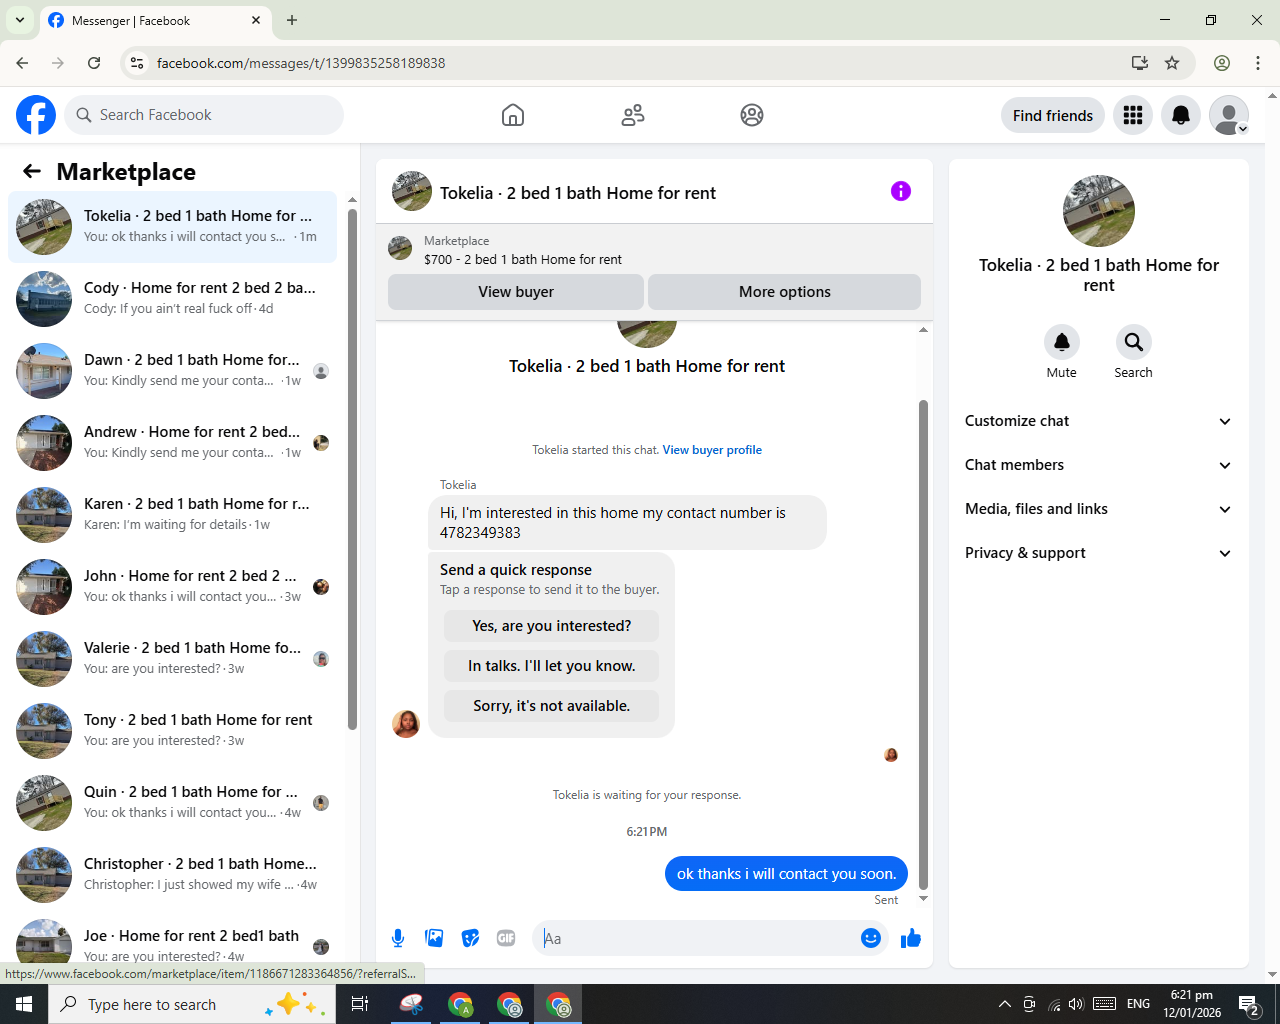Open the Dawn 2 bed 1 bath conversation
1280x1024 pixels.
(x=172, y=371)
